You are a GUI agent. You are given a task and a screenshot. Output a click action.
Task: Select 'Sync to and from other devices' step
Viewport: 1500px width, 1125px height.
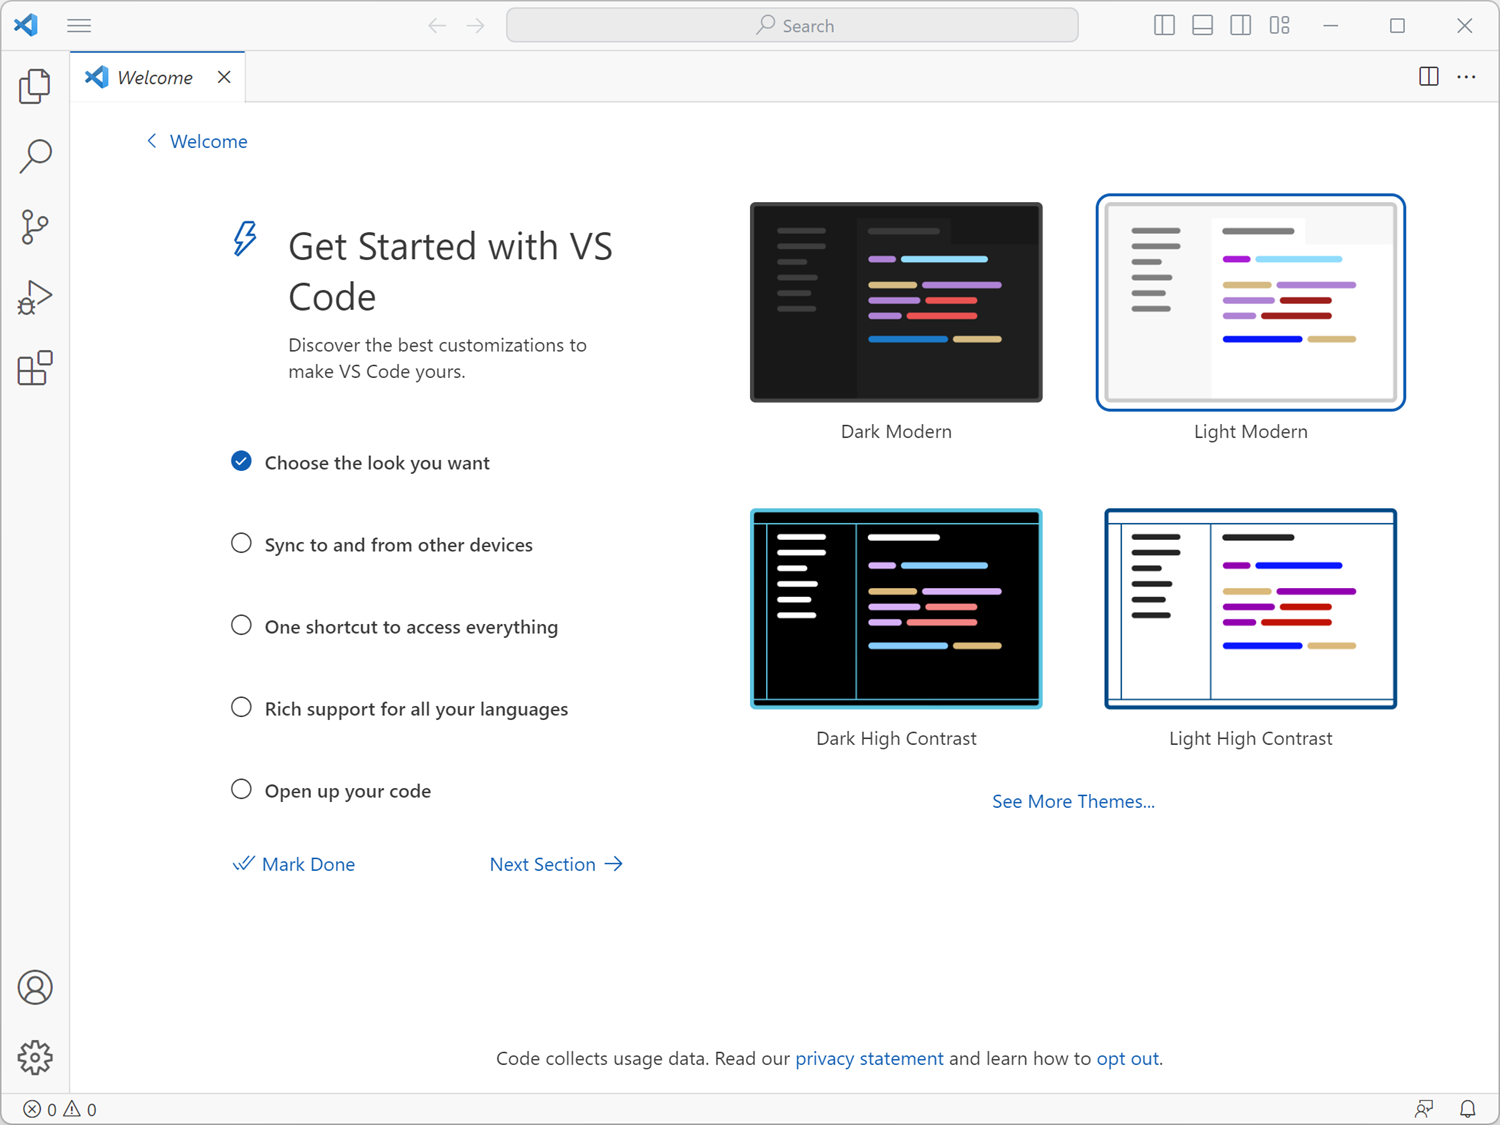click(382, 544)
